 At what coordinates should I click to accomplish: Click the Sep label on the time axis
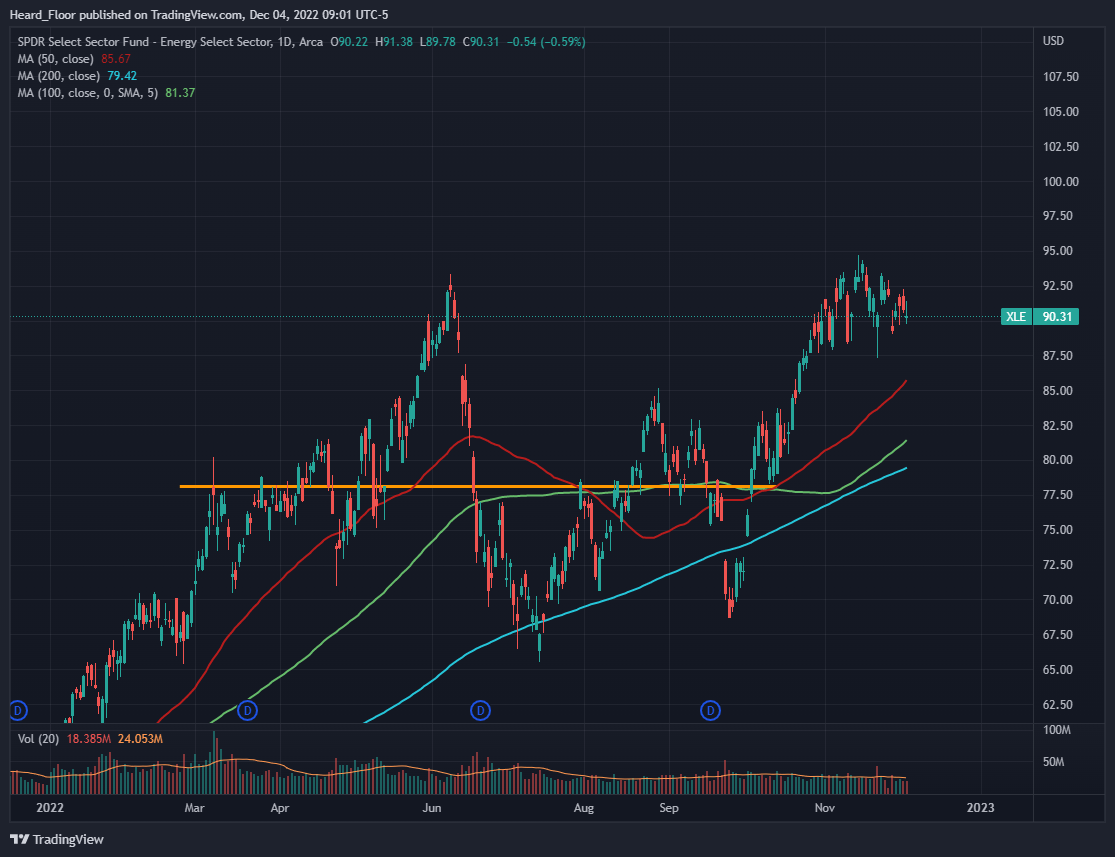(668, 808)
